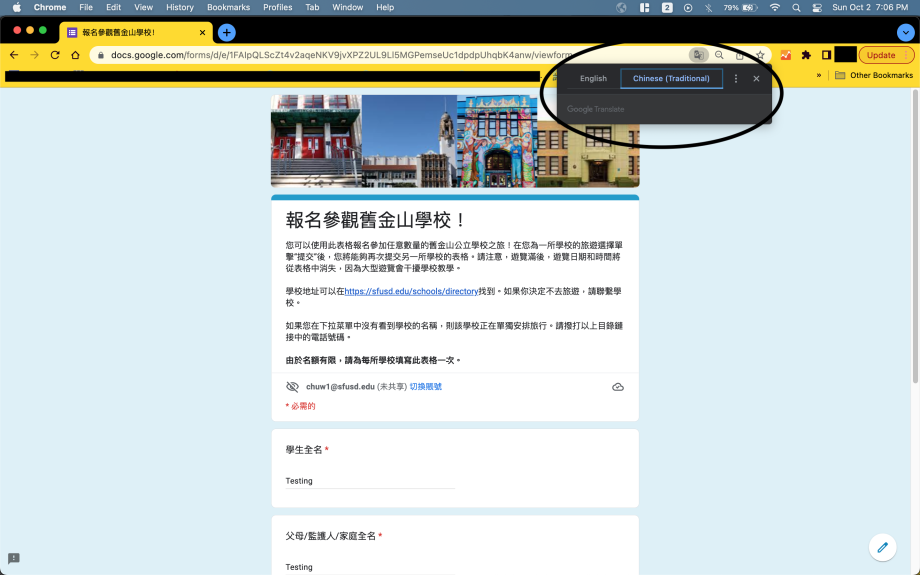Click the cloud saved-draft icon
The image size is (920, 575).
(618, 387)
